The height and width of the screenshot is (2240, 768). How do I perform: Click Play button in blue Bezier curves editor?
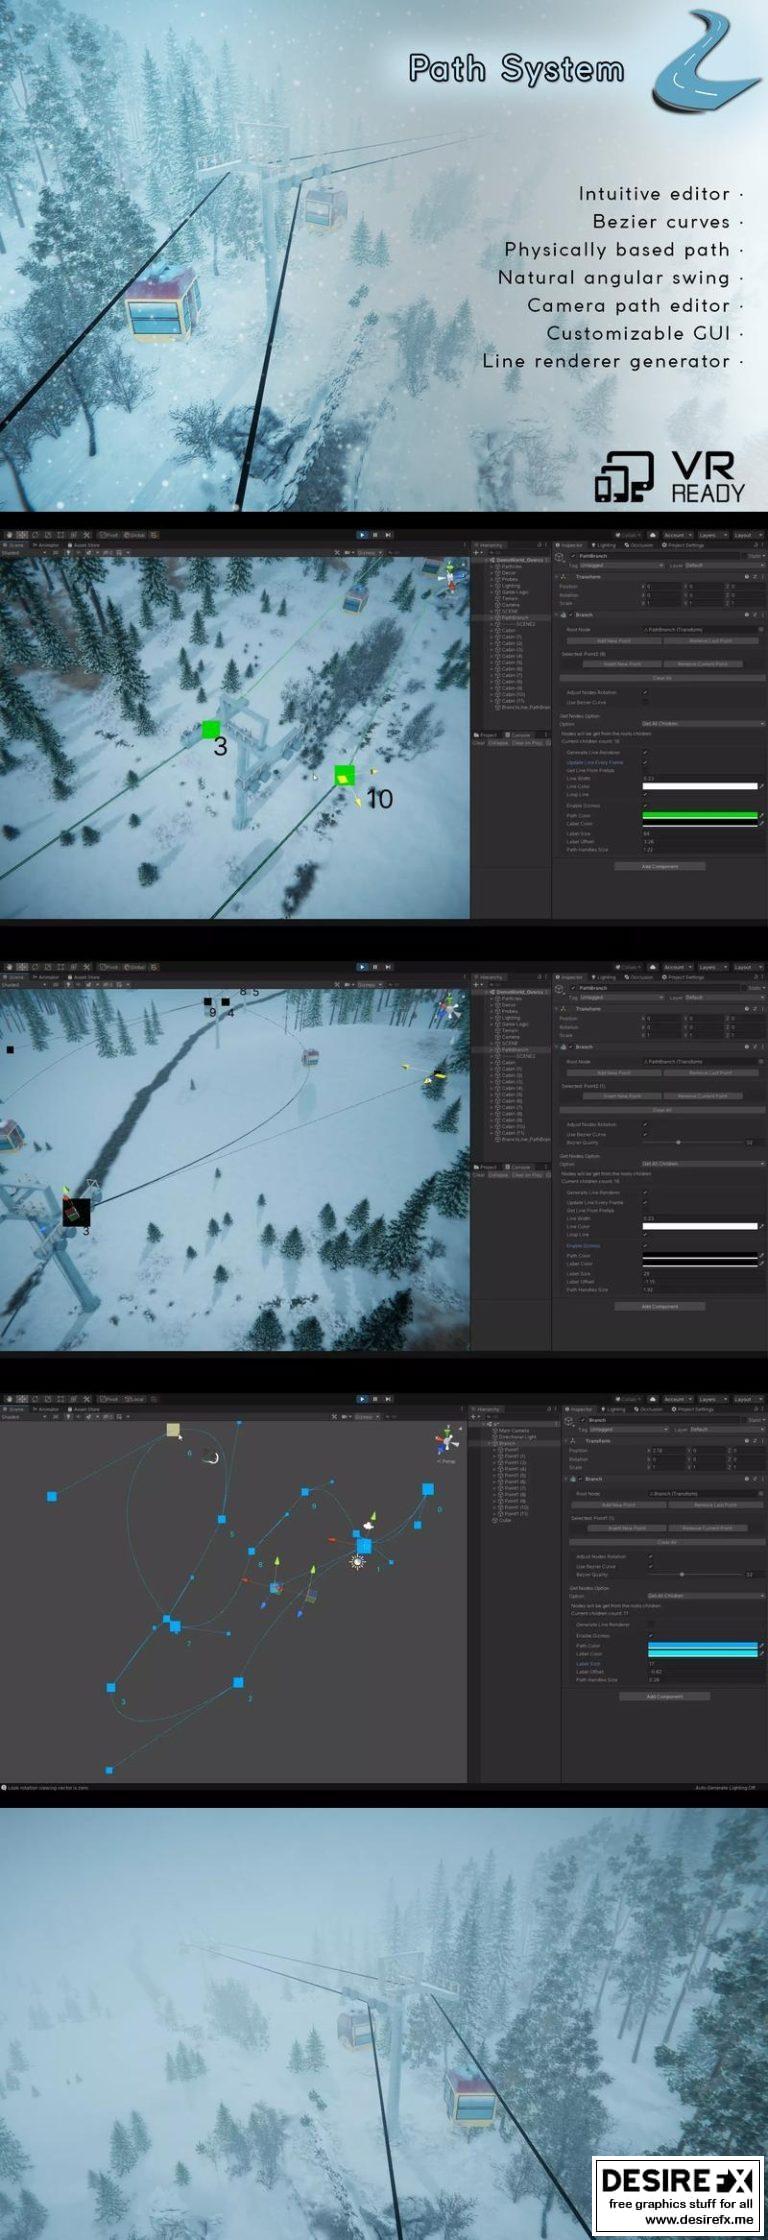coord(362,1400)
